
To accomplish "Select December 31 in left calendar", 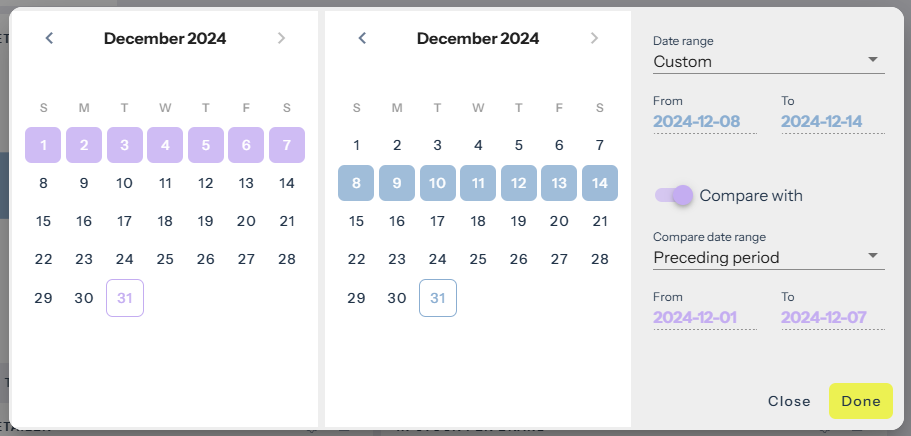I will (x=125, y=298).
